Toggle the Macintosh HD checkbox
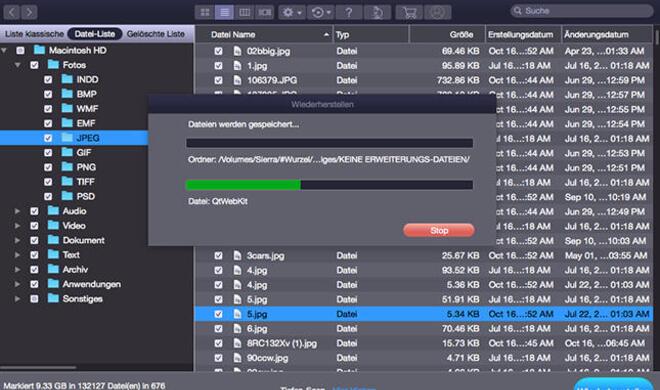Image resolution: width=660 pixels, height=390 pixels. click(20, 50)
